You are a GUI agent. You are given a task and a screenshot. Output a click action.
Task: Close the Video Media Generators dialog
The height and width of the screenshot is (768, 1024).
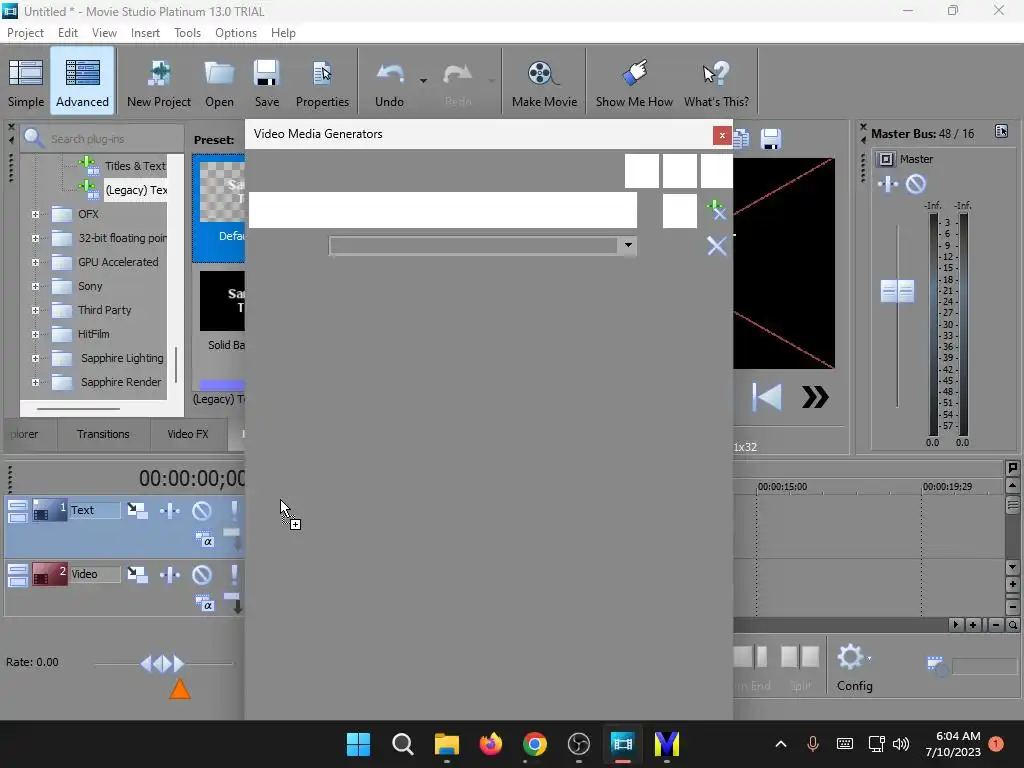722,135
